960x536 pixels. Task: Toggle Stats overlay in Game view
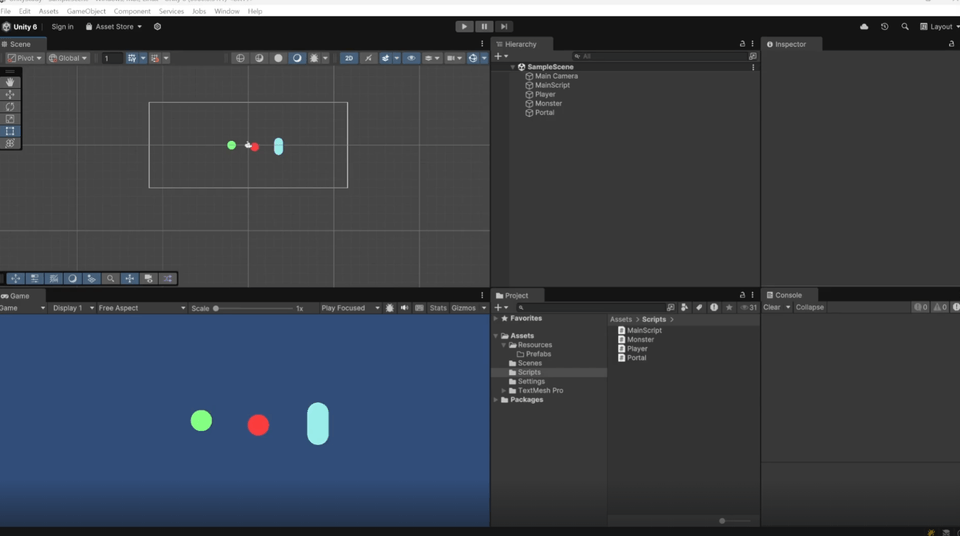point(438,308)
